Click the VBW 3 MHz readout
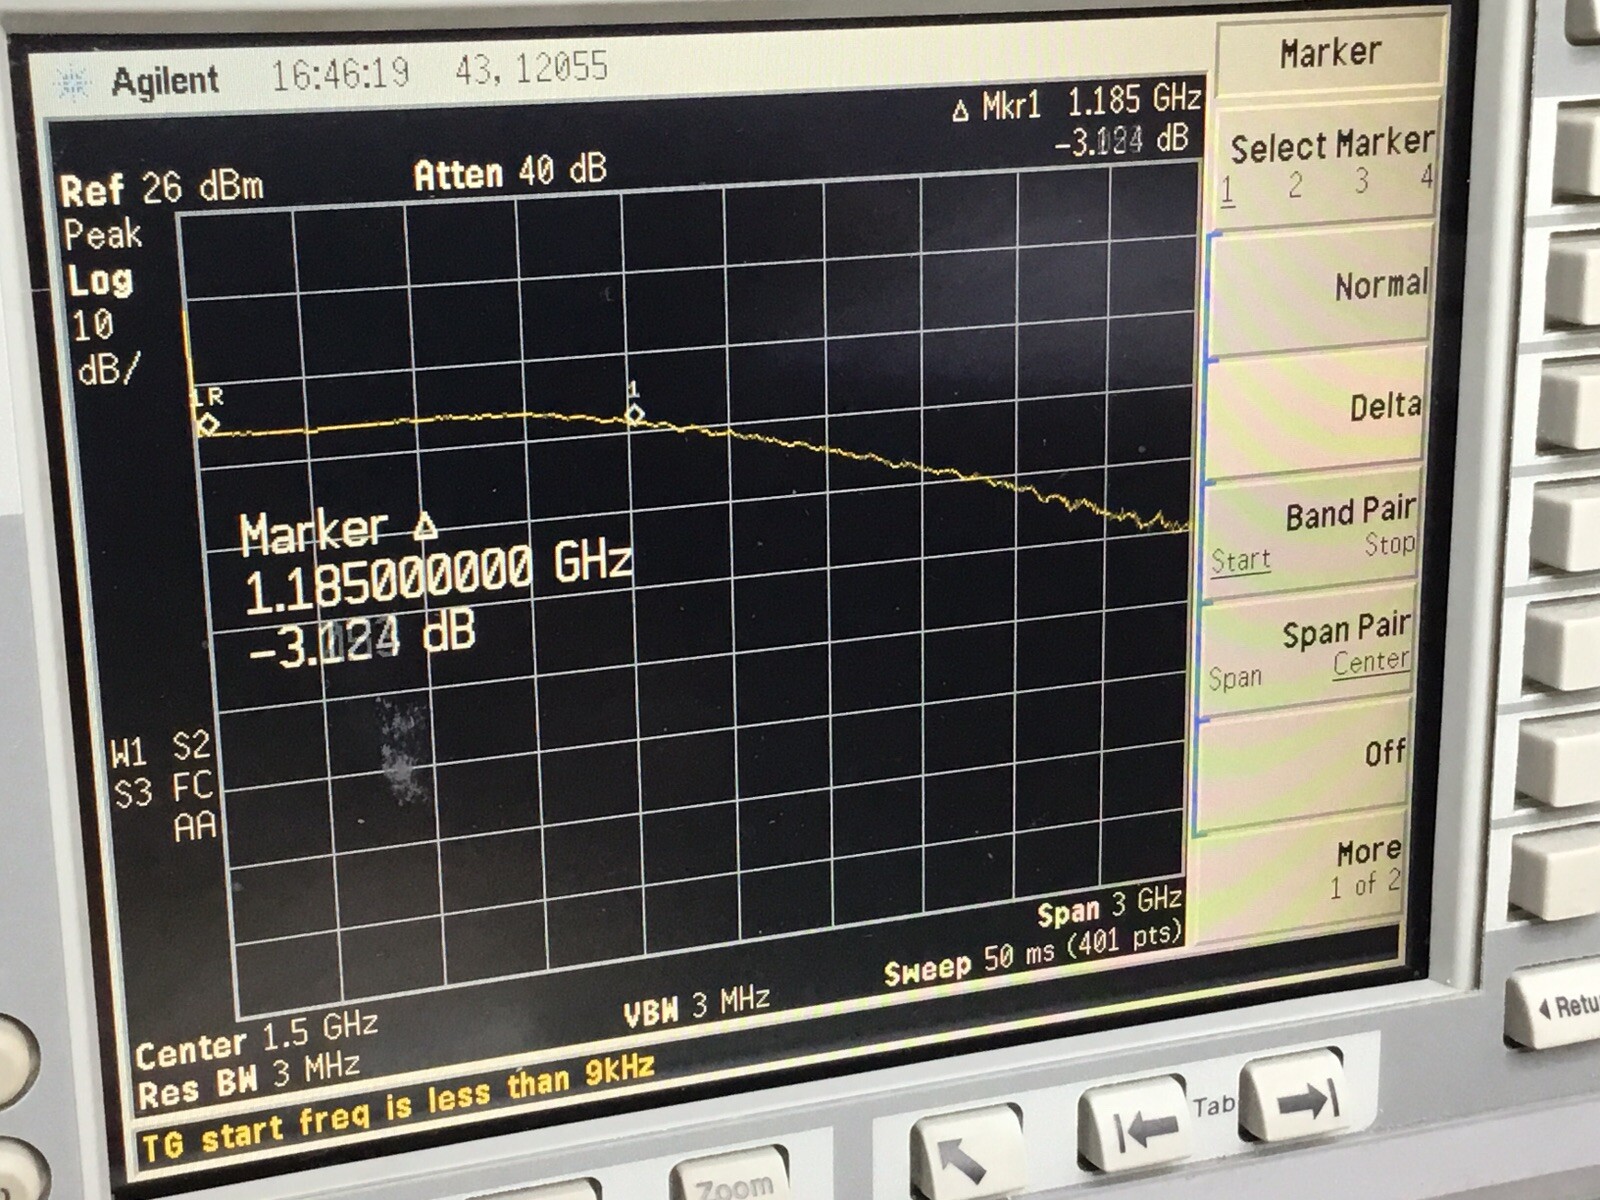 [x=696, y=1007]
